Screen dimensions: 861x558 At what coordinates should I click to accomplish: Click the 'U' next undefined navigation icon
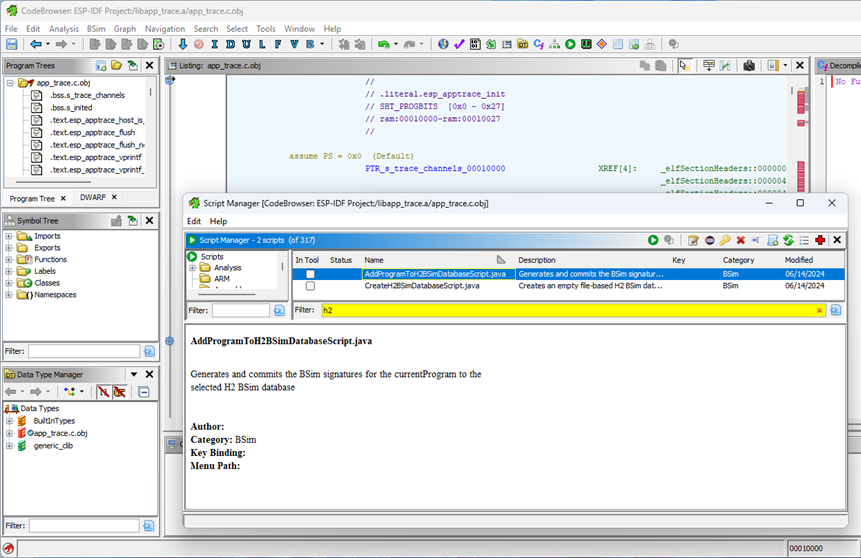(247, 44)
